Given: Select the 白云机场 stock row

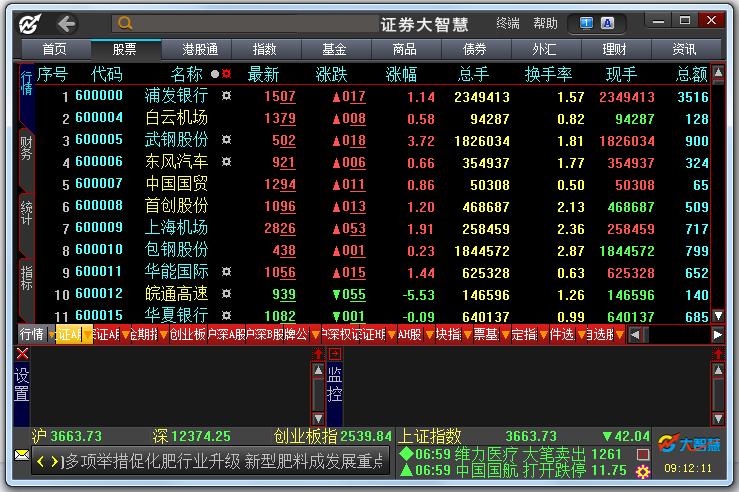Looking at the screenshot, I should [372, 118].
